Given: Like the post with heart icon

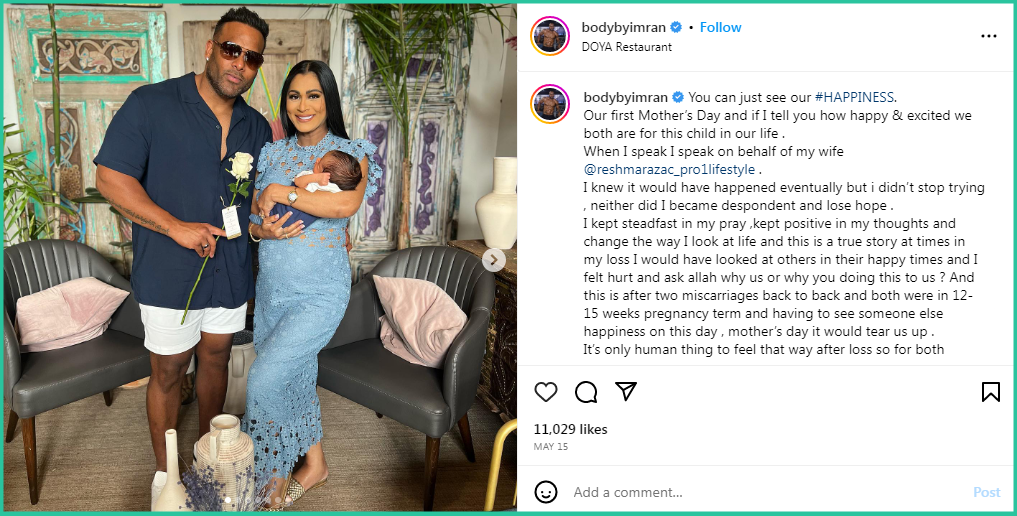Looking at the screenshot, I should click(545, 392).
